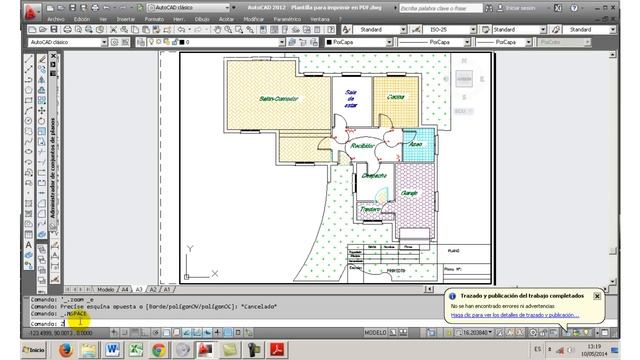
Task: Open the Dibujo menu
Action: pos(202,19)
